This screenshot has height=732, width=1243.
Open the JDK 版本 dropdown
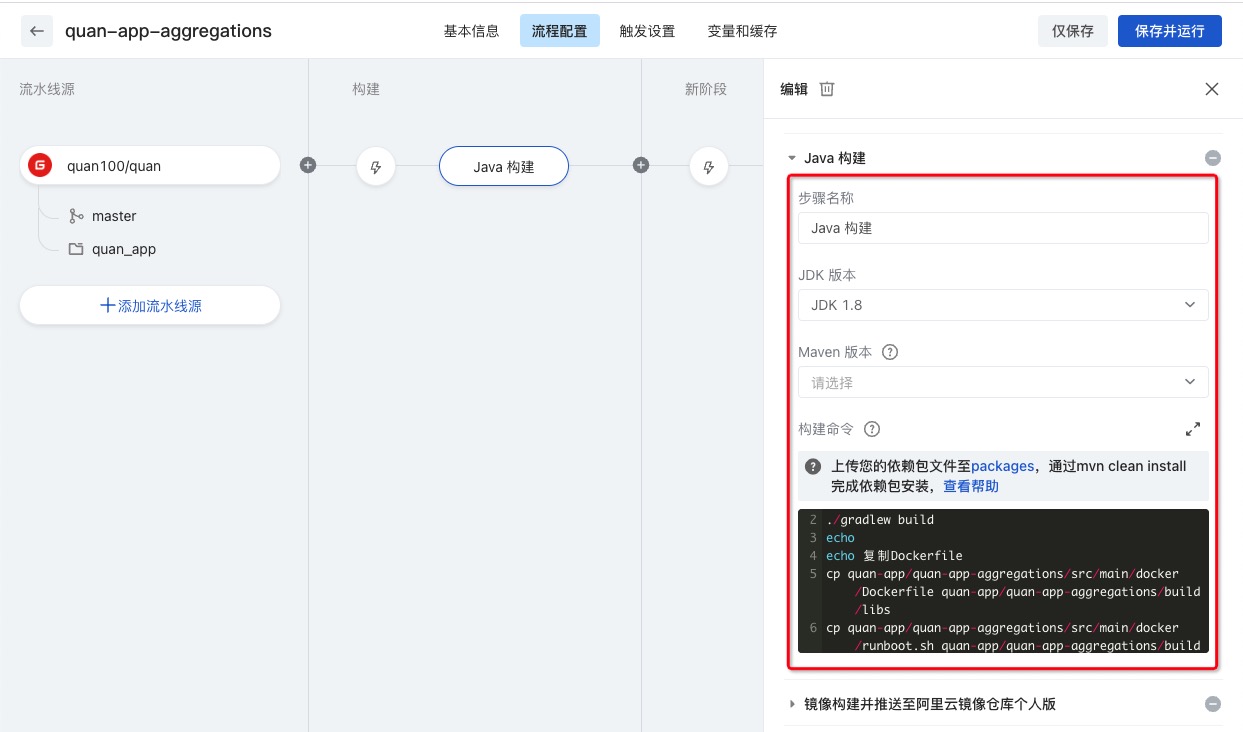(x=1003, y=305)
